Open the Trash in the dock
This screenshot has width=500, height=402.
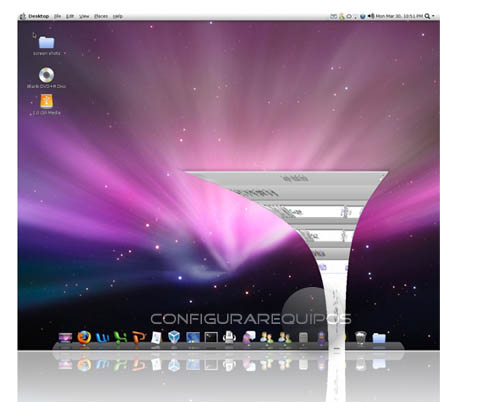(x=360, y=337)
